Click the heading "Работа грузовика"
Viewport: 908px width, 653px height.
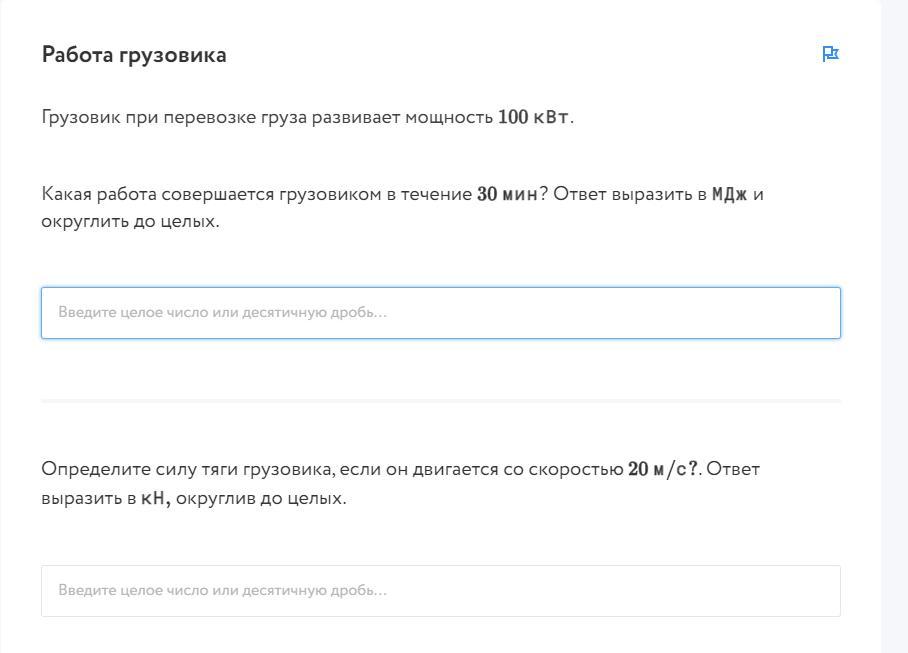click(x=134, y=55)
